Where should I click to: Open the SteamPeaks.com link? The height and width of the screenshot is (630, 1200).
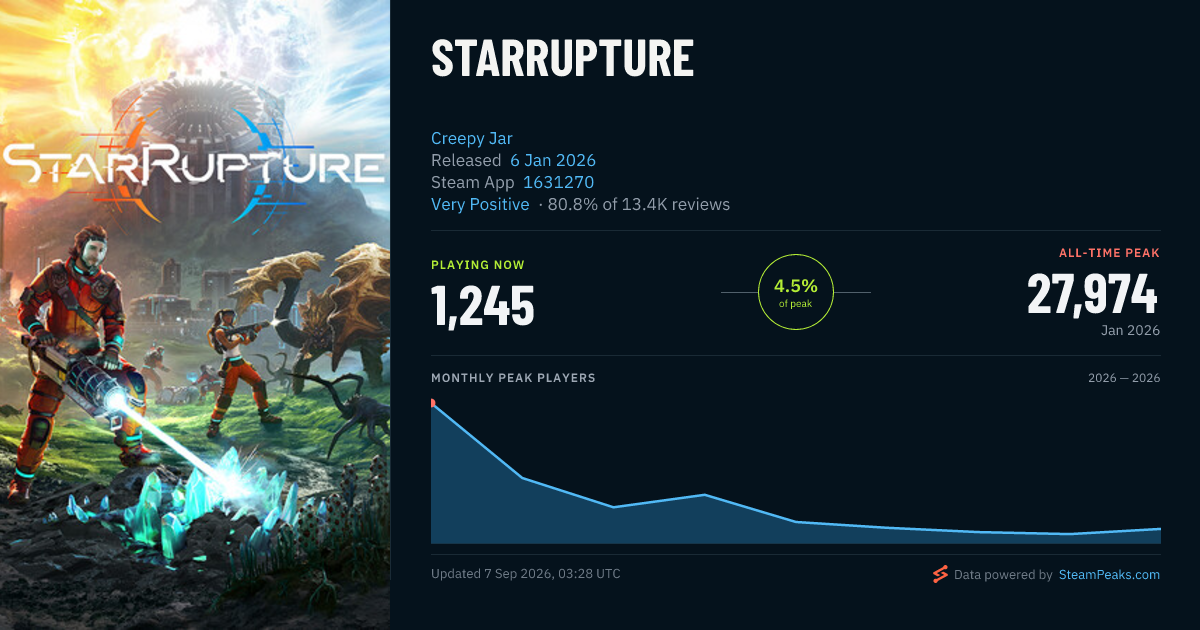tap(1109, 575)
